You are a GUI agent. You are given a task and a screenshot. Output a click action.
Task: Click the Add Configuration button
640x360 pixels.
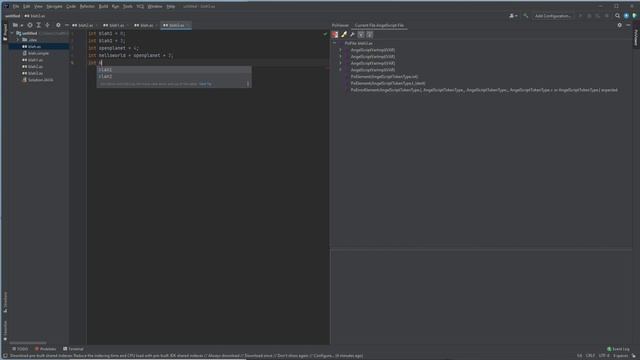point(552,16)
